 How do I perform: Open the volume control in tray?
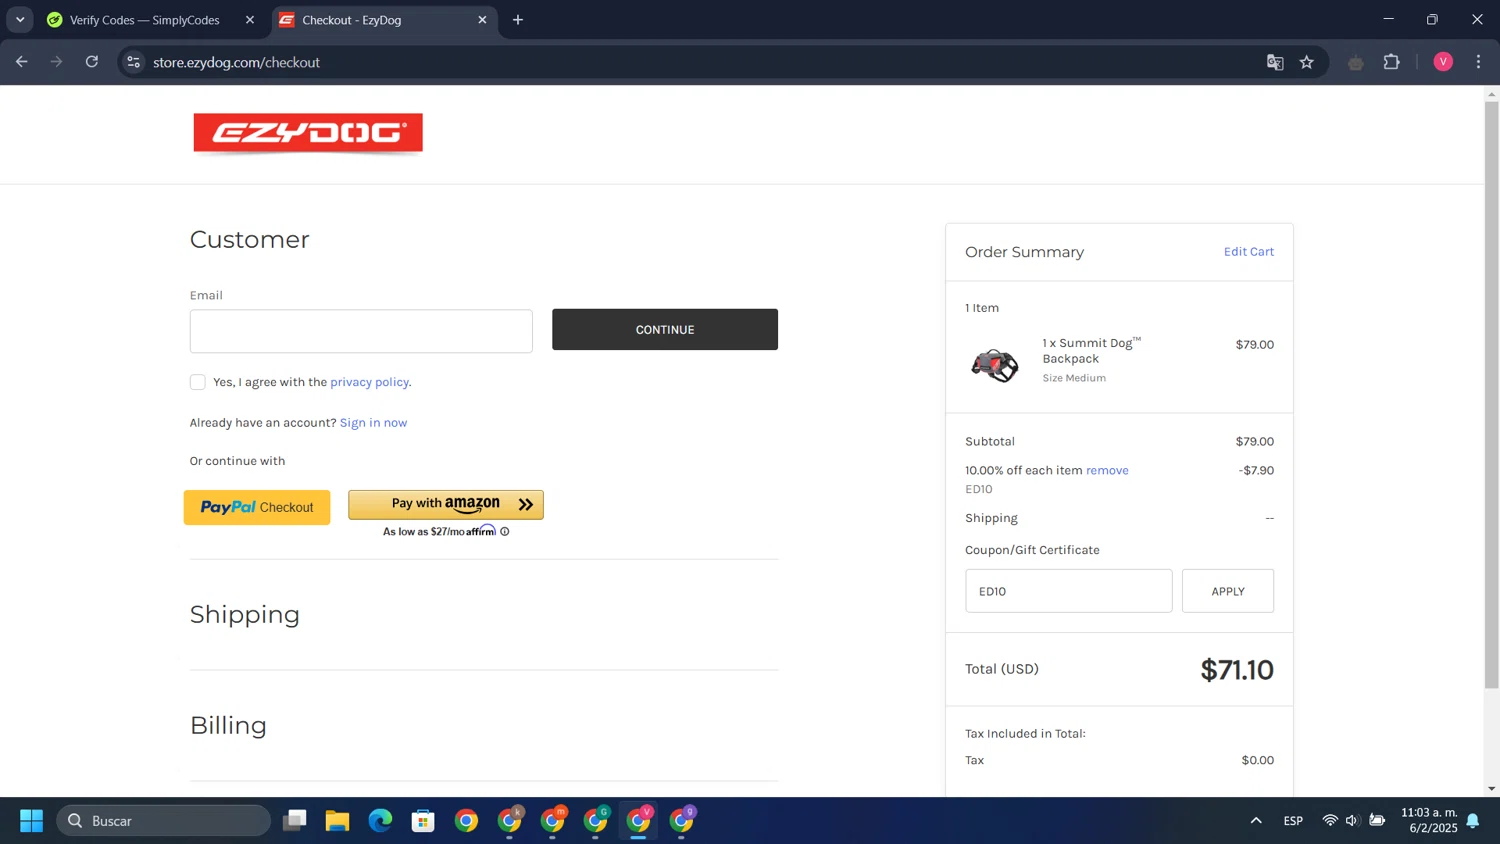(1352, 821)
